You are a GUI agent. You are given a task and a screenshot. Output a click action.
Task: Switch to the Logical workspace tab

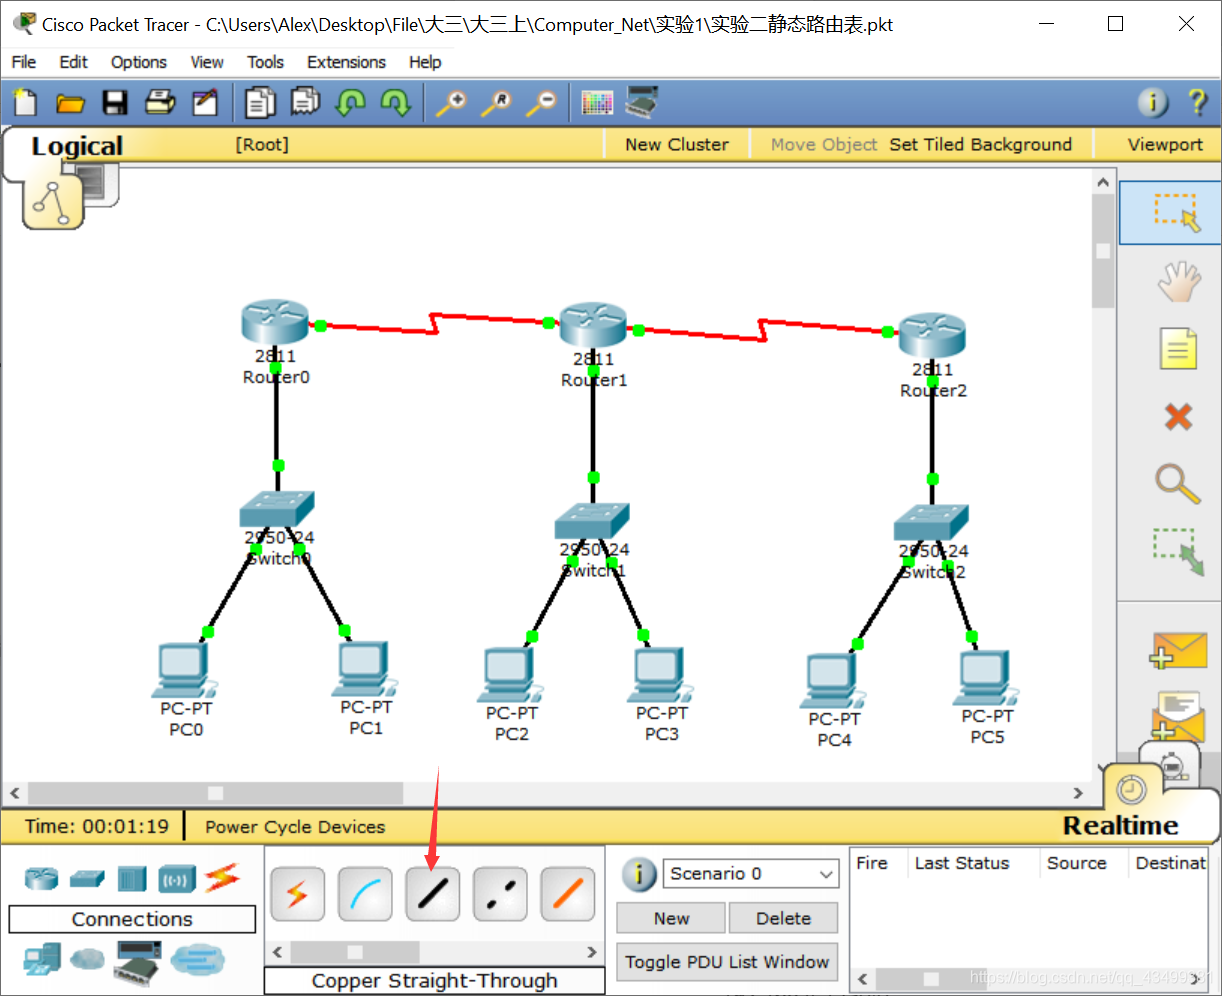(77, 146)
